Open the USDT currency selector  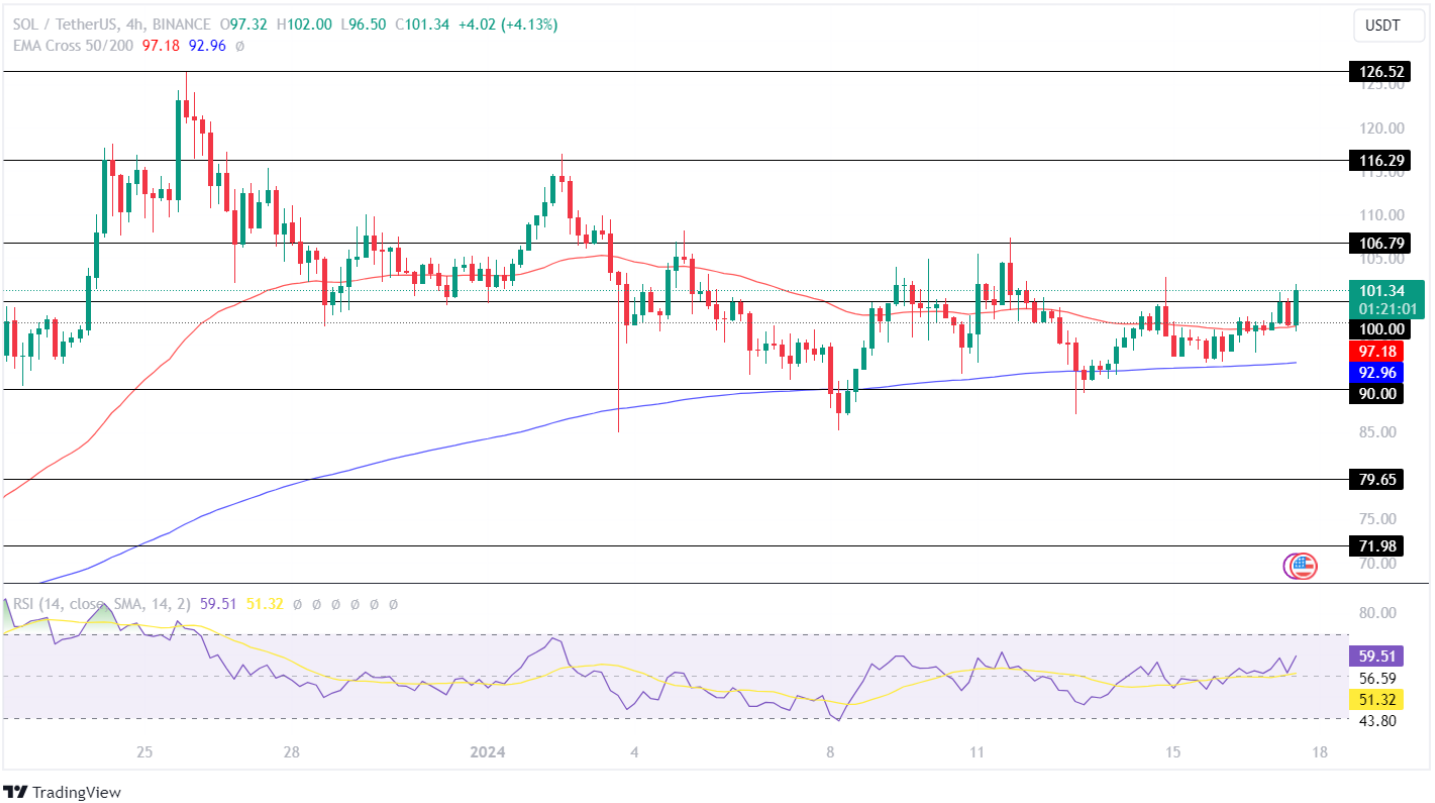(x=1389, y=25)
